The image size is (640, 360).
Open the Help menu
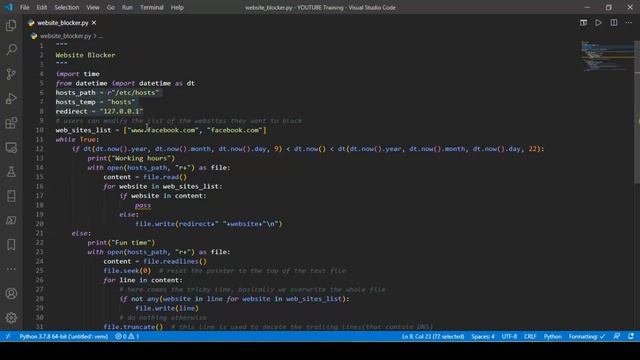177,7
